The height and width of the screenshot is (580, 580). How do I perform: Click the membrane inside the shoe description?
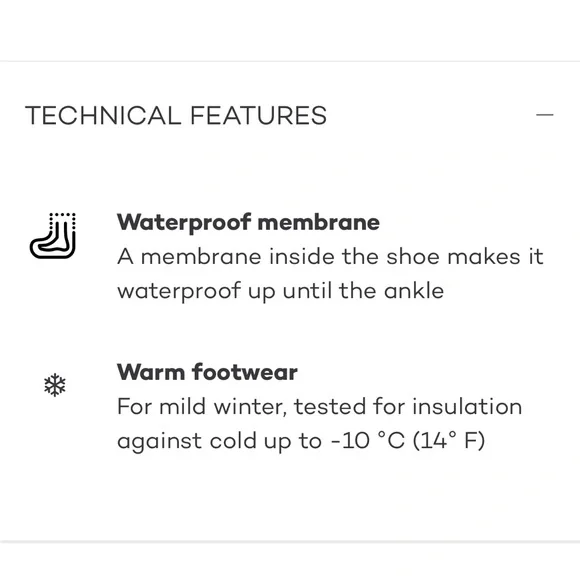click(330, 274)
